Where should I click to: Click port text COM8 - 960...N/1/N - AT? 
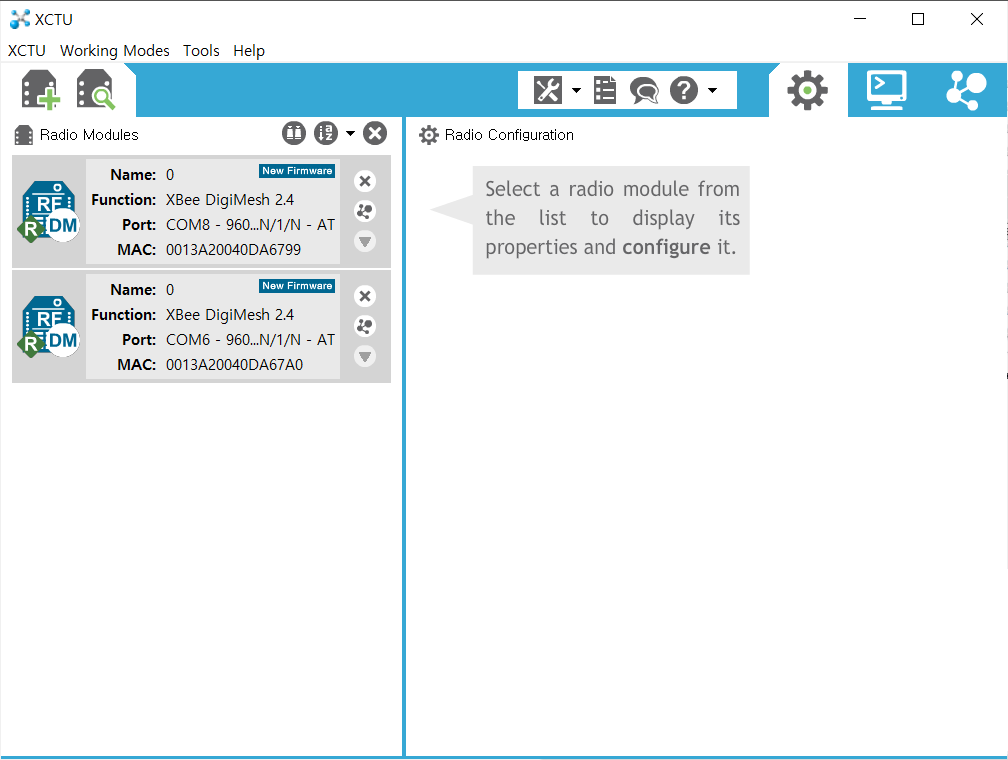click(251, 224)
